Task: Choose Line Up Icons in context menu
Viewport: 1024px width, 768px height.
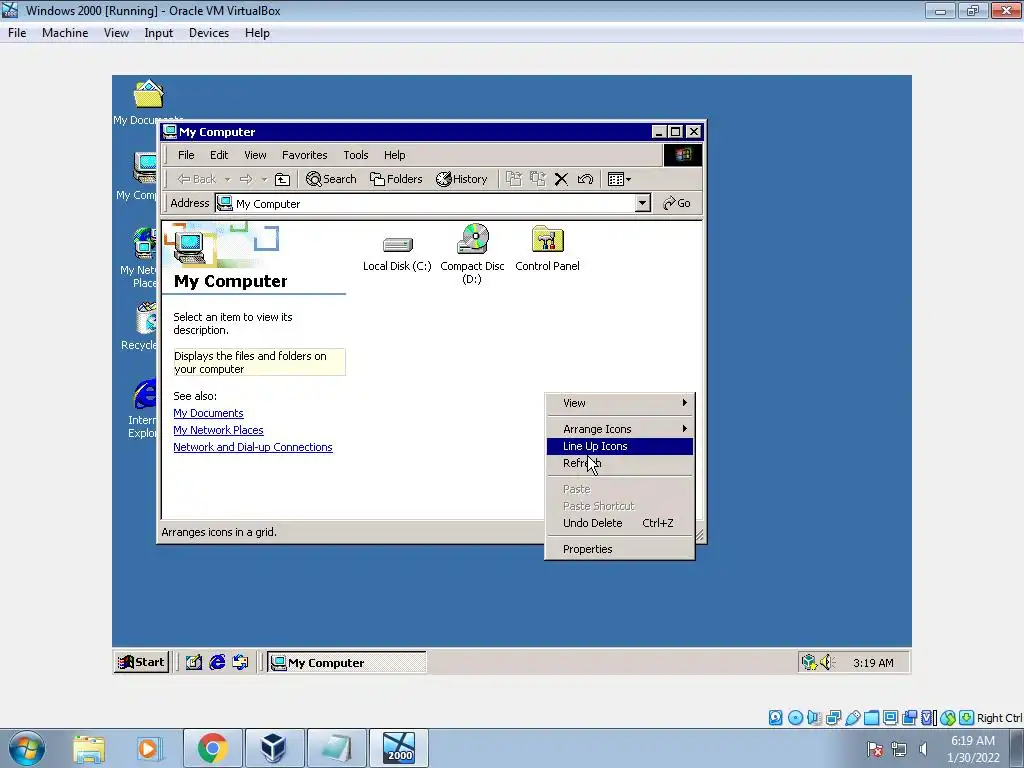Action: (620, 446)
